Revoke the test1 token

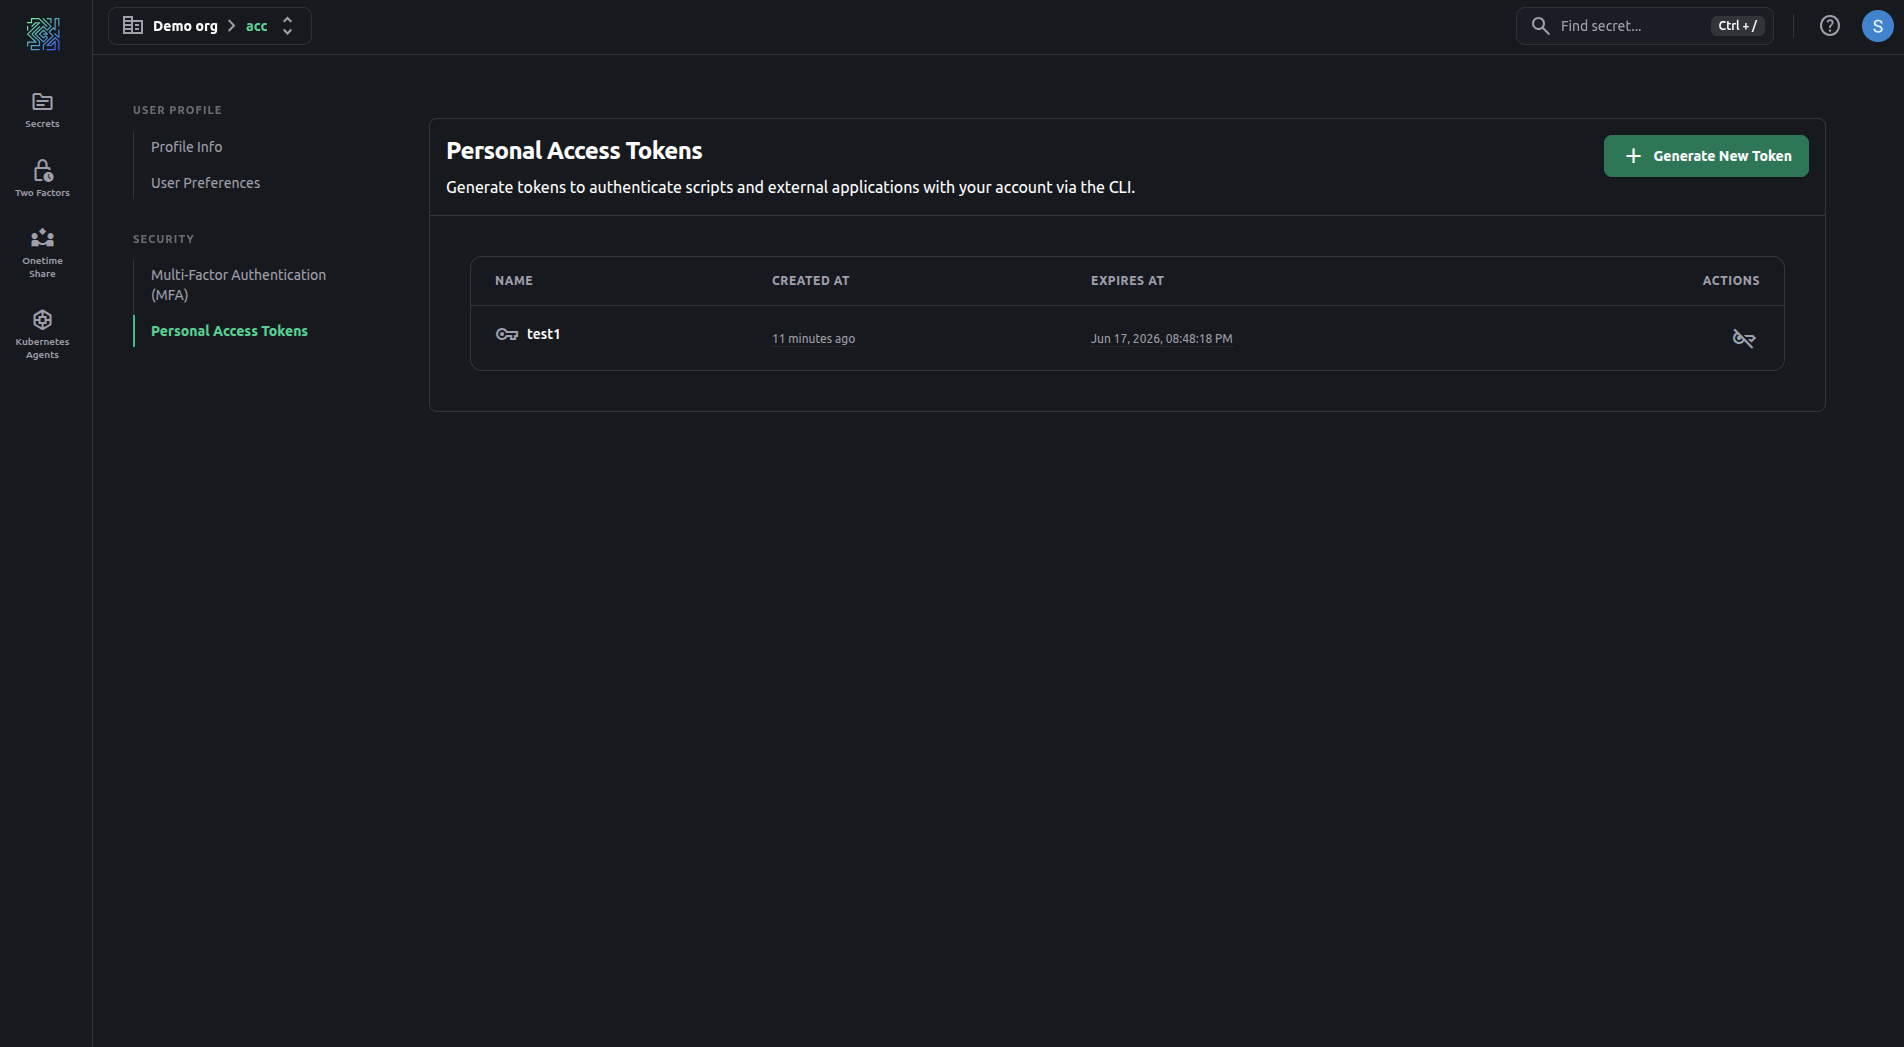1743,338
